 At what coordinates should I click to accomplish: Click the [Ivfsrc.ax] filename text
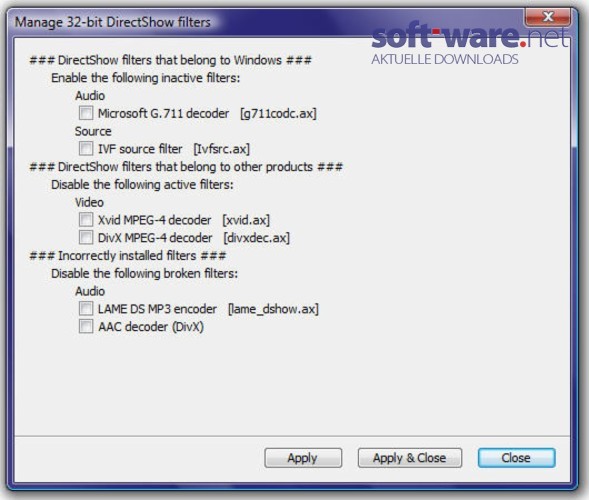click(x=221, y=149)
